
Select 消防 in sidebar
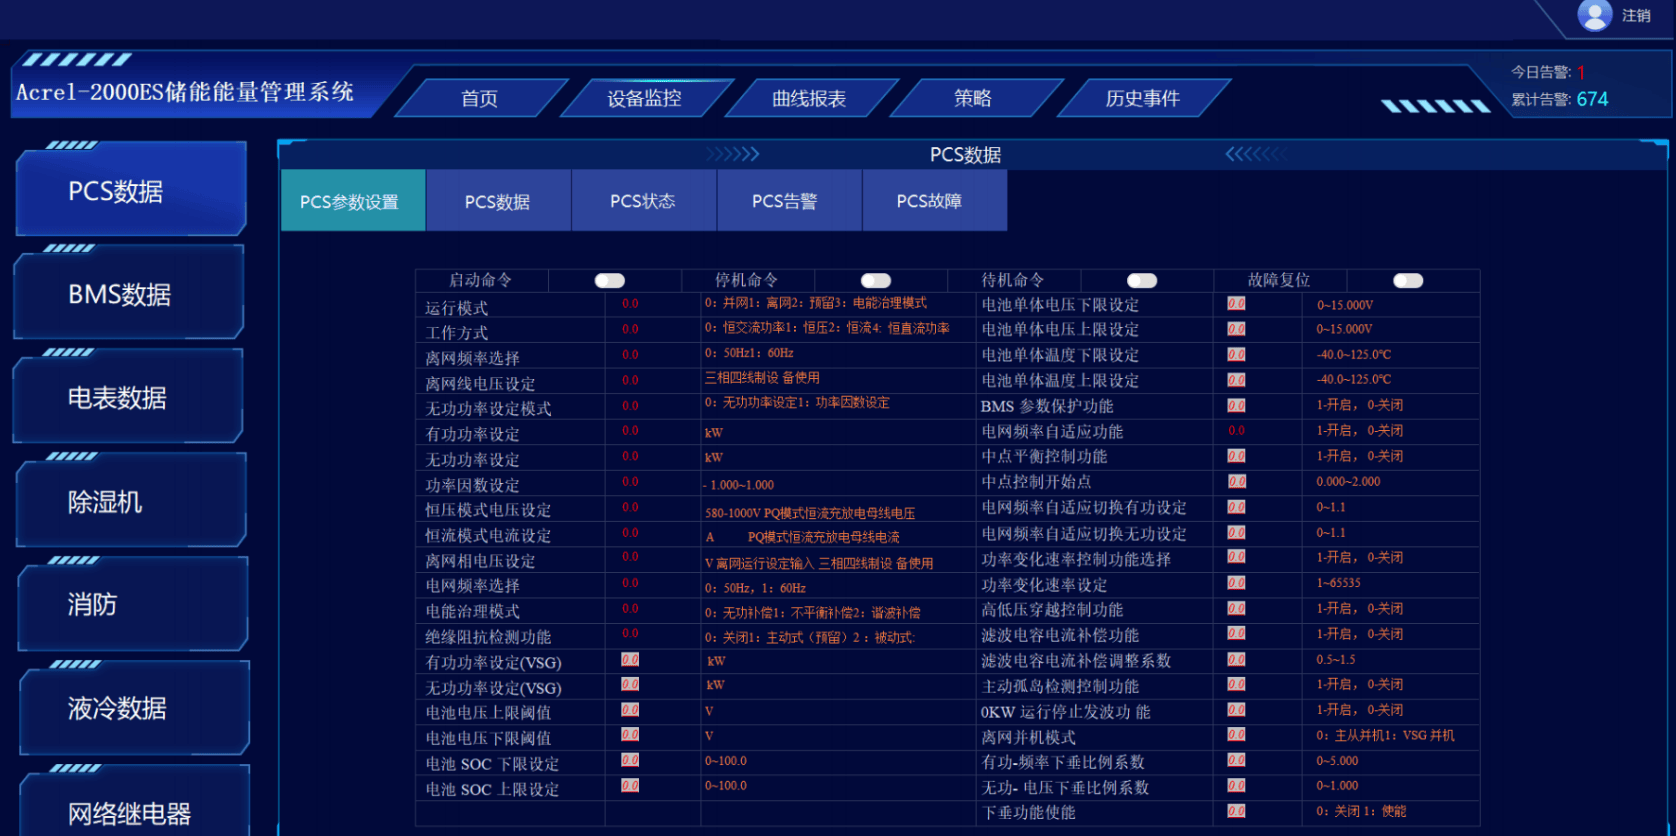[132, 605]
